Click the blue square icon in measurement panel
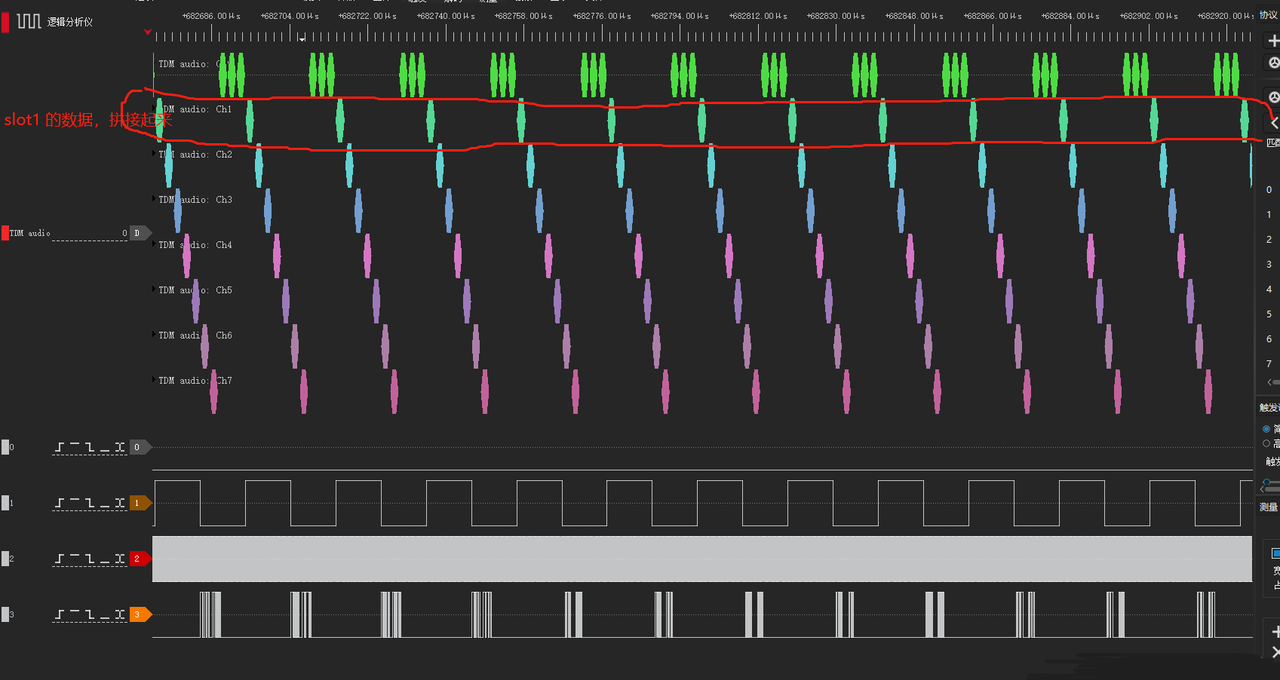This screenshot has height=680, width=1280. 1276,553
